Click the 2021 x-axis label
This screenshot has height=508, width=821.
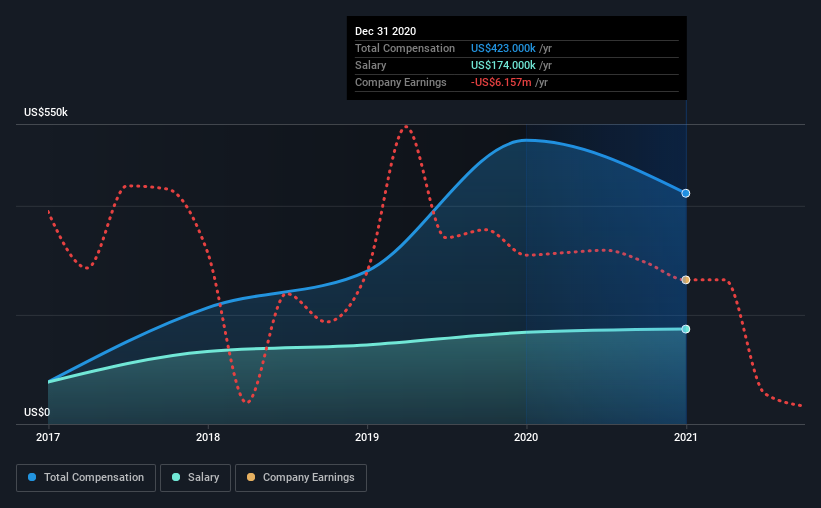tap(685, 437)
